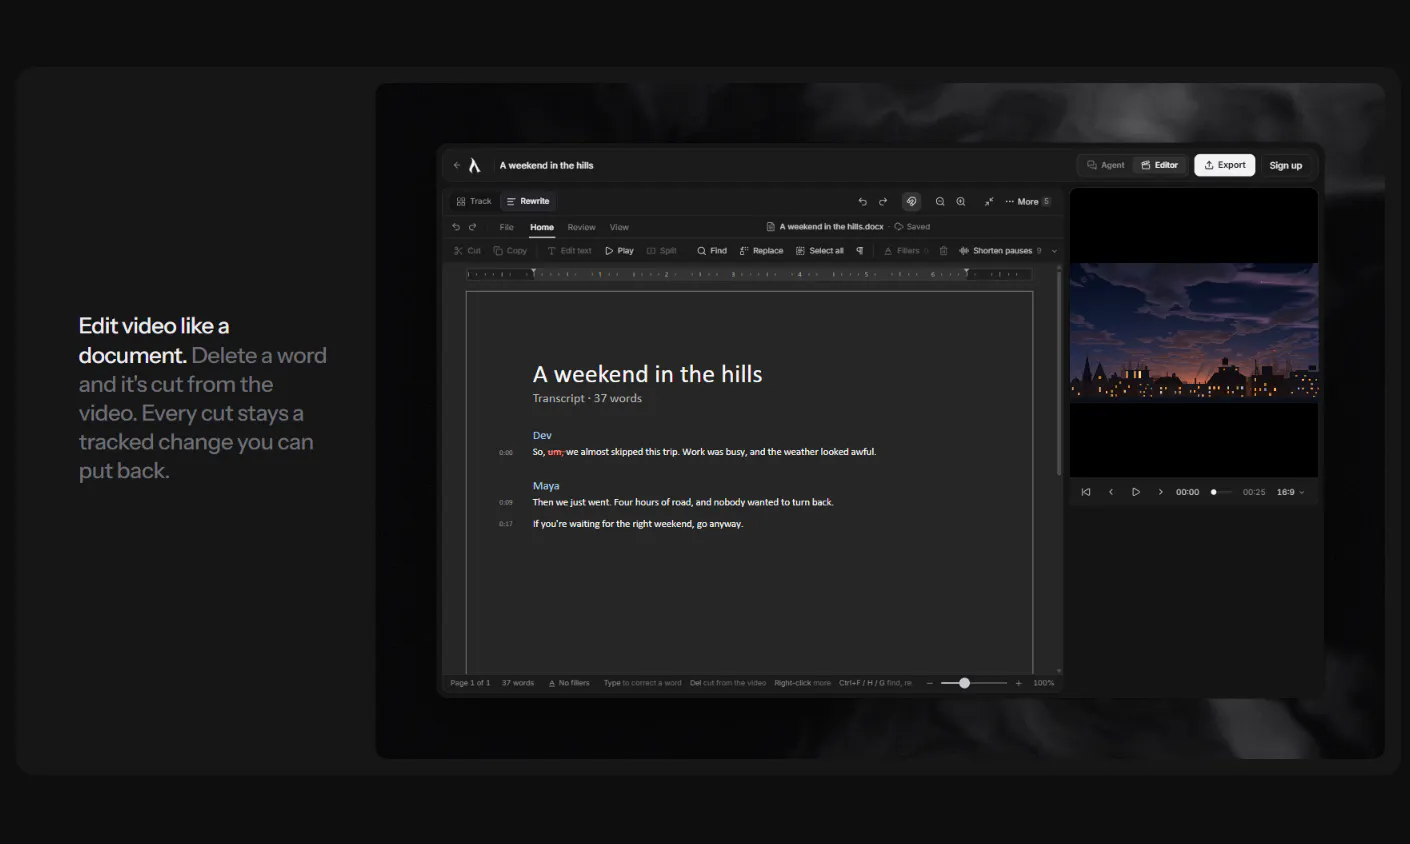Open the View tab
This screenshot has width=1410, height=844.
pyautogui.click(x=619, y=227)
